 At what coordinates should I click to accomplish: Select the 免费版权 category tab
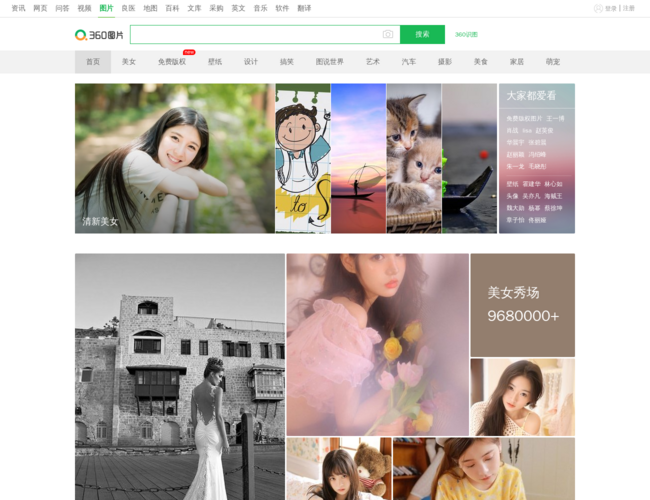(x=172, y=62)
